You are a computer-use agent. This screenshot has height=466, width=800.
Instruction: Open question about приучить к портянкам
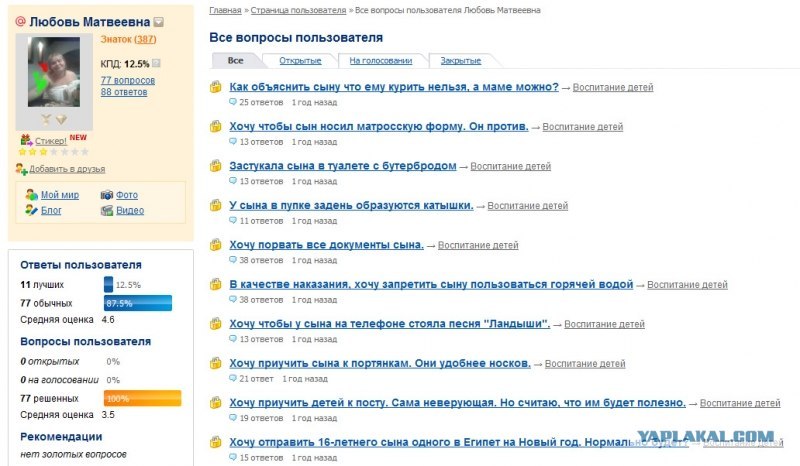coord(380,363)
